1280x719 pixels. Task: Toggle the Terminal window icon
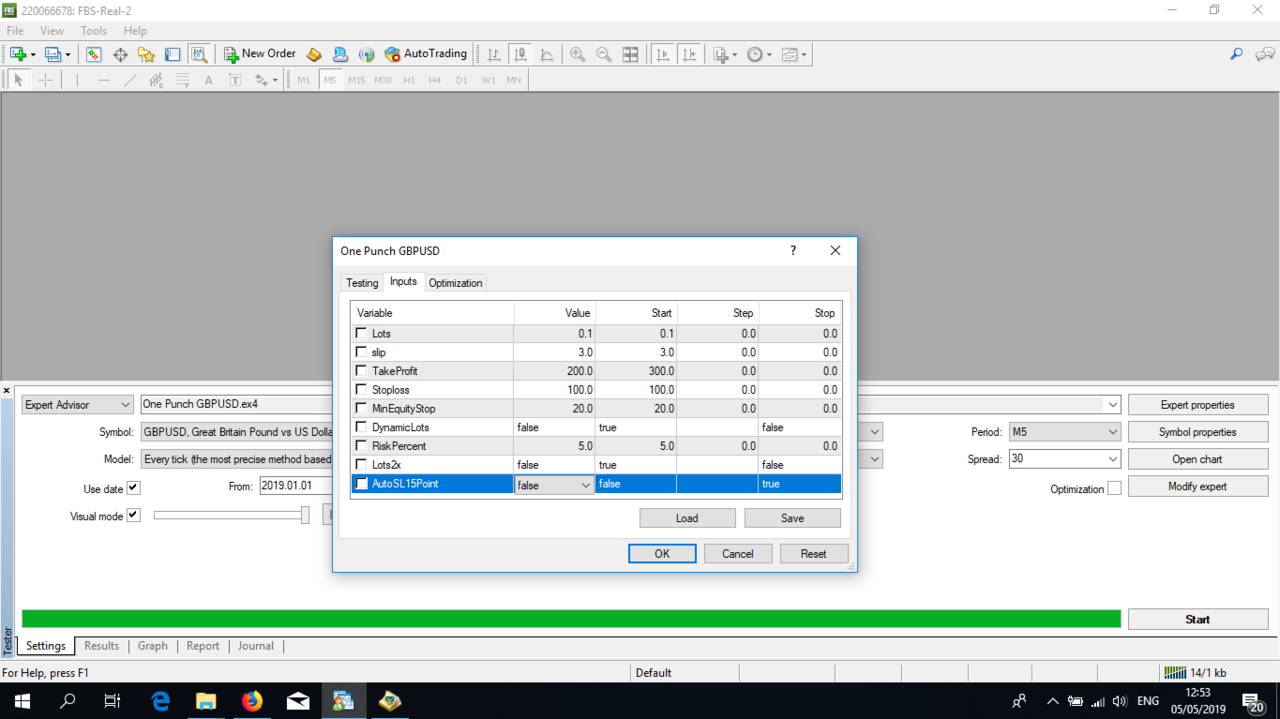pos(172,54)
